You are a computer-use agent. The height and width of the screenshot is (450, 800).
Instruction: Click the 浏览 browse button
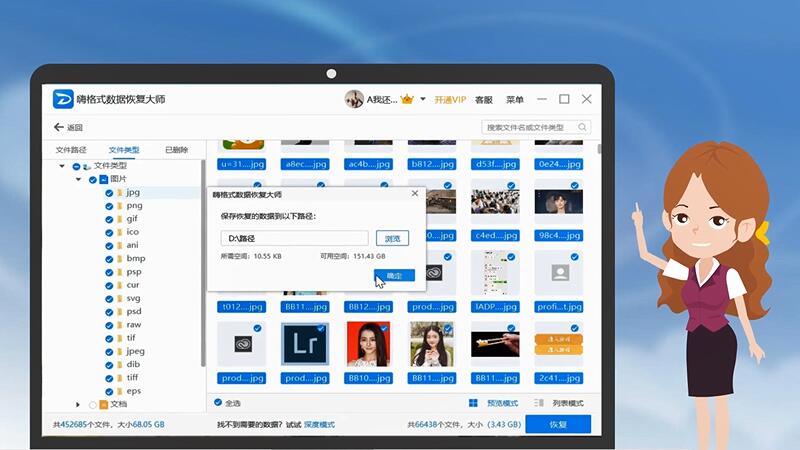392,238
